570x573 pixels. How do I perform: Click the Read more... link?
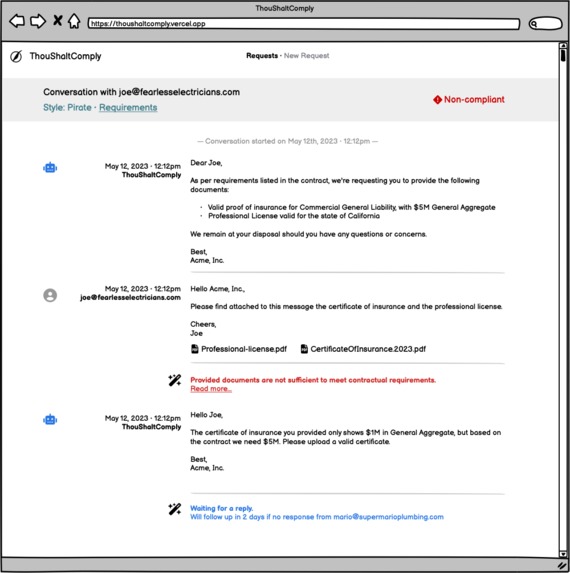[x=211, y=389]
